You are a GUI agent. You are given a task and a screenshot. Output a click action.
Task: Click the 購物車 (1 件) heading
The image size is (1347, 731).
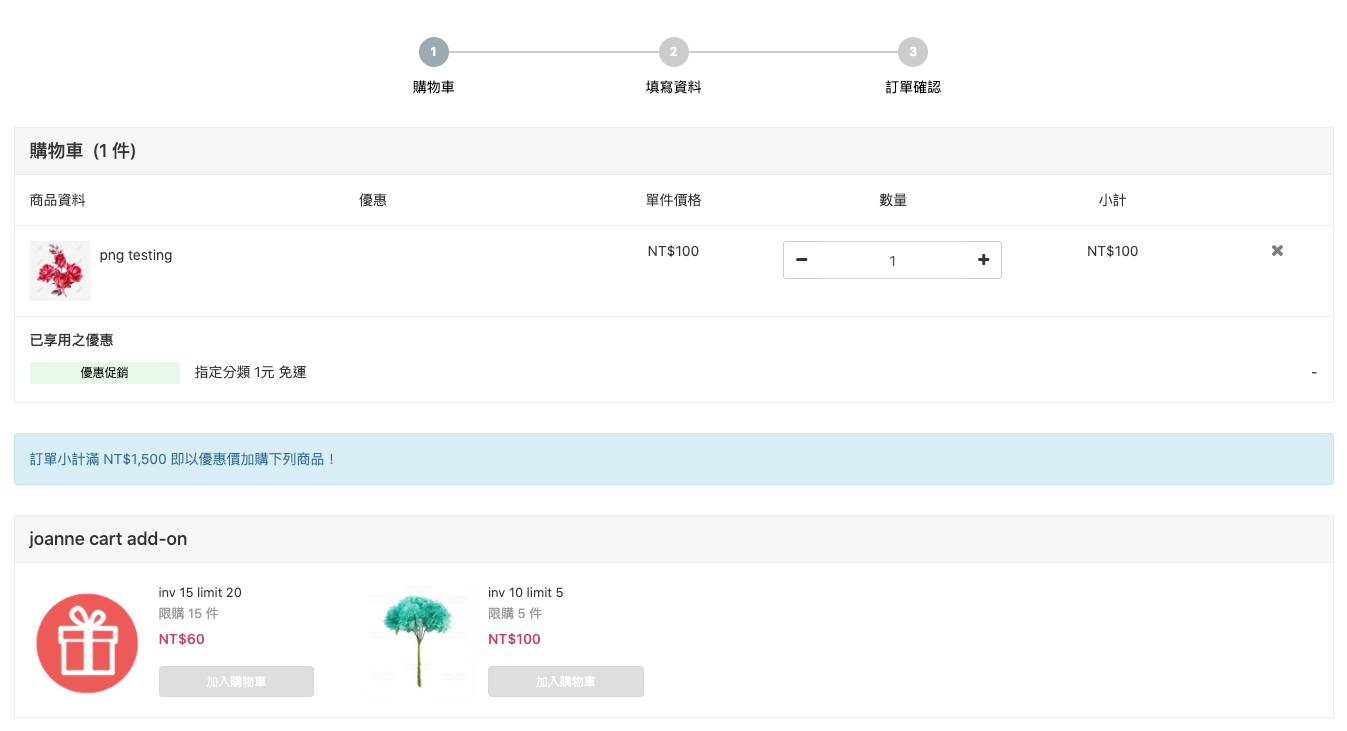point(83,151)
